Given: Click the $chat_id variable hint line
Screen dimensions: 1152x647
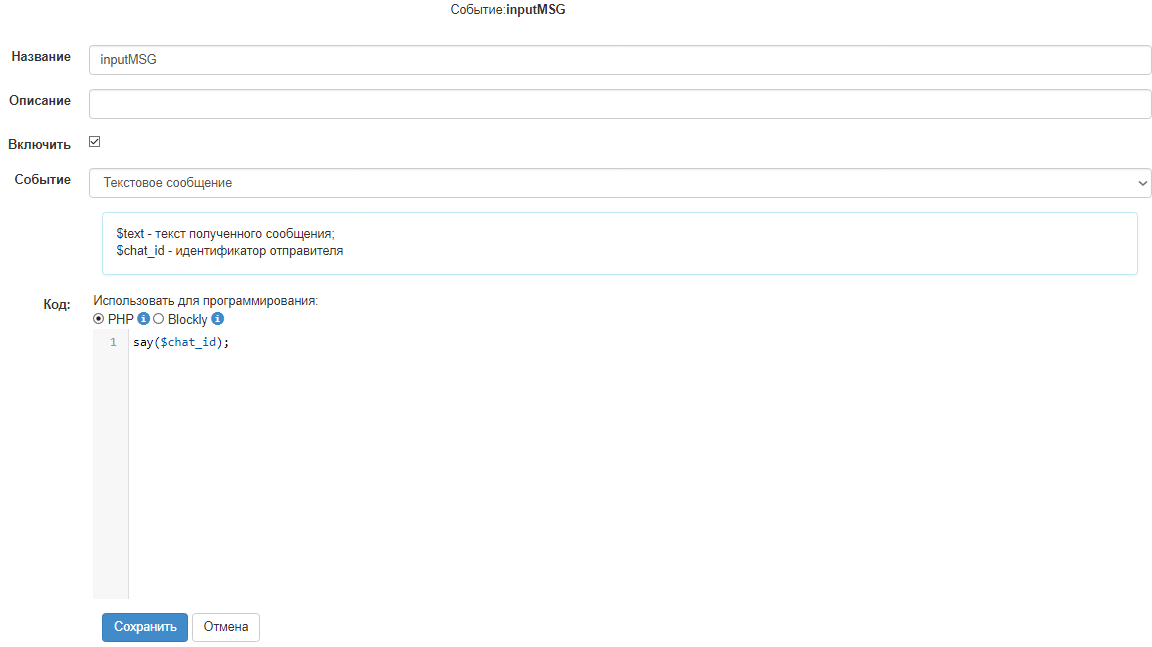Looking at the screenshot, I should click(x=229, y=251).
